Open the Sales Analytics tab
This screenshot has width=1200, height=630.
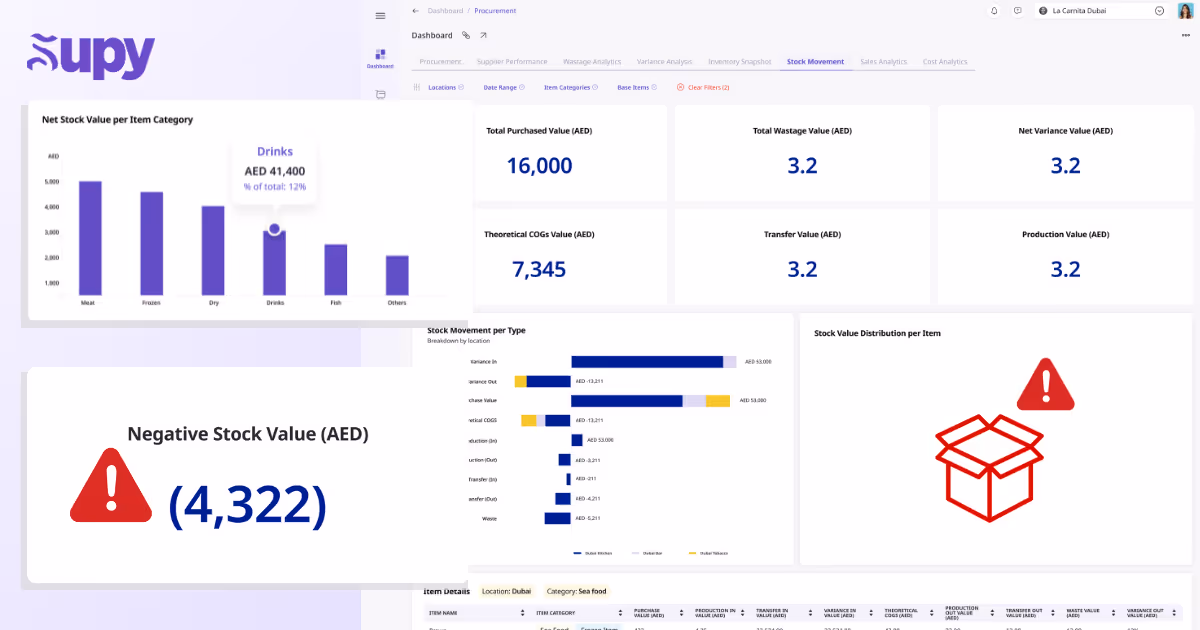coord(883,61)
